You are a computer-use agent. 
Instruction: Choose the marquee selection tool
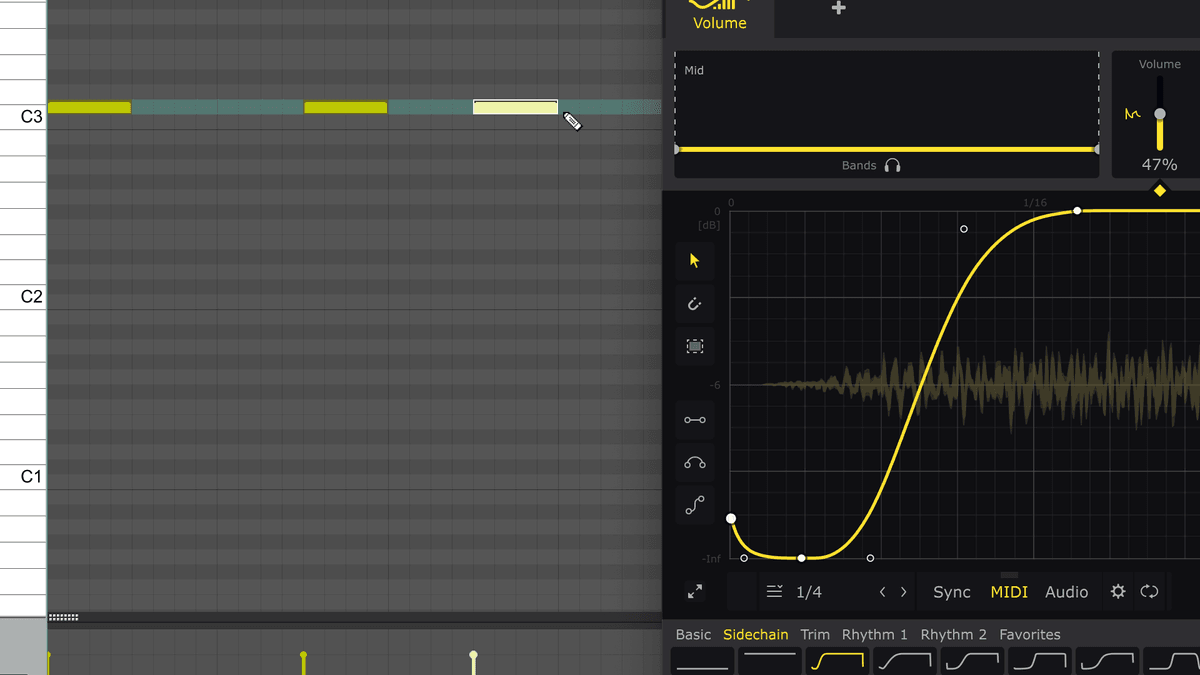click(x=695, y=346)
